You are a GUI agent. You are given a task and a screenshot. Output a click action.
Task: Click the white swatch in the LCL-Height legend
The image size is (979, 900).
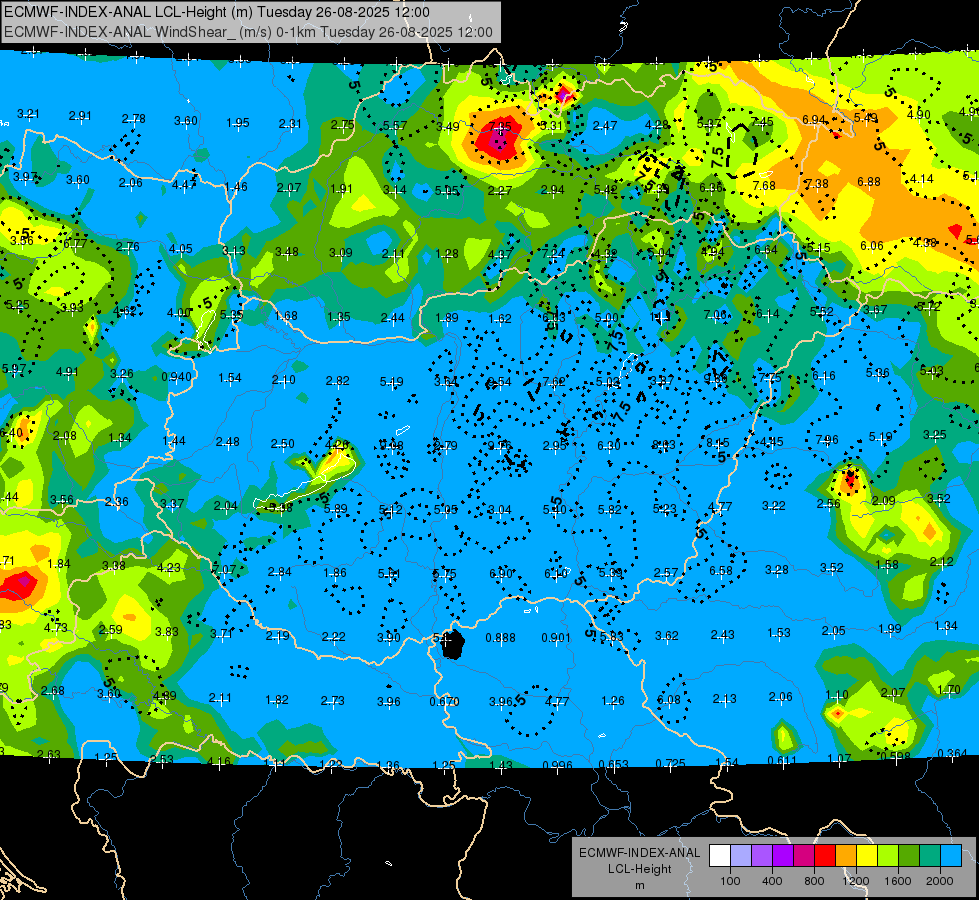coord(720,856)
